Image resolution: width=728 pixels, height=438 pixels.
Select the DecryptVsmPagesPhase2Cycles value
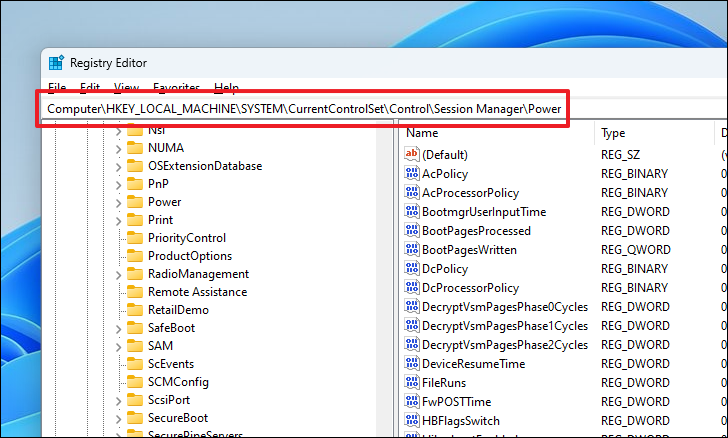tap(505, 345)
